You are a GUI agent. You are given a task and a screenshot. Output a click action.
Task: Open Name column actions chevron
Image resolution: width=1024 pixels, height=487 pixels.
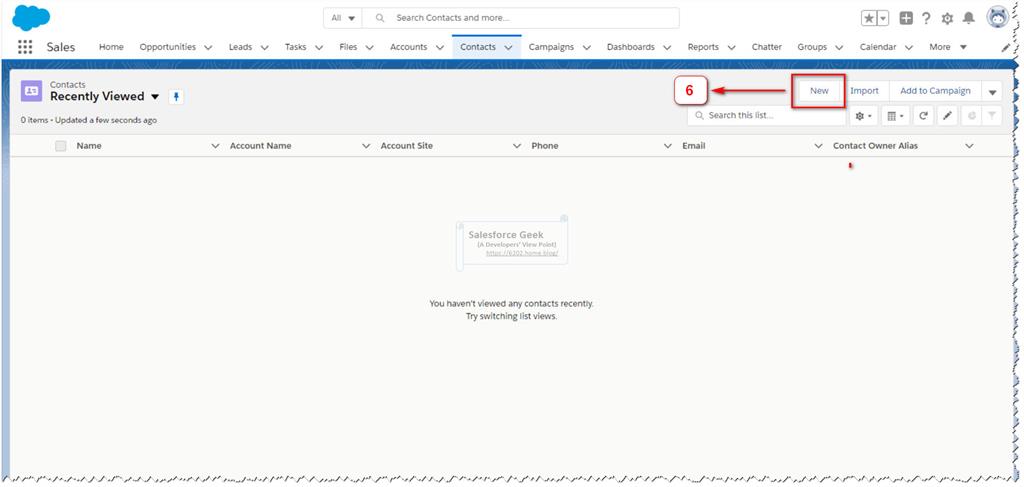click(x=216, y=146)
